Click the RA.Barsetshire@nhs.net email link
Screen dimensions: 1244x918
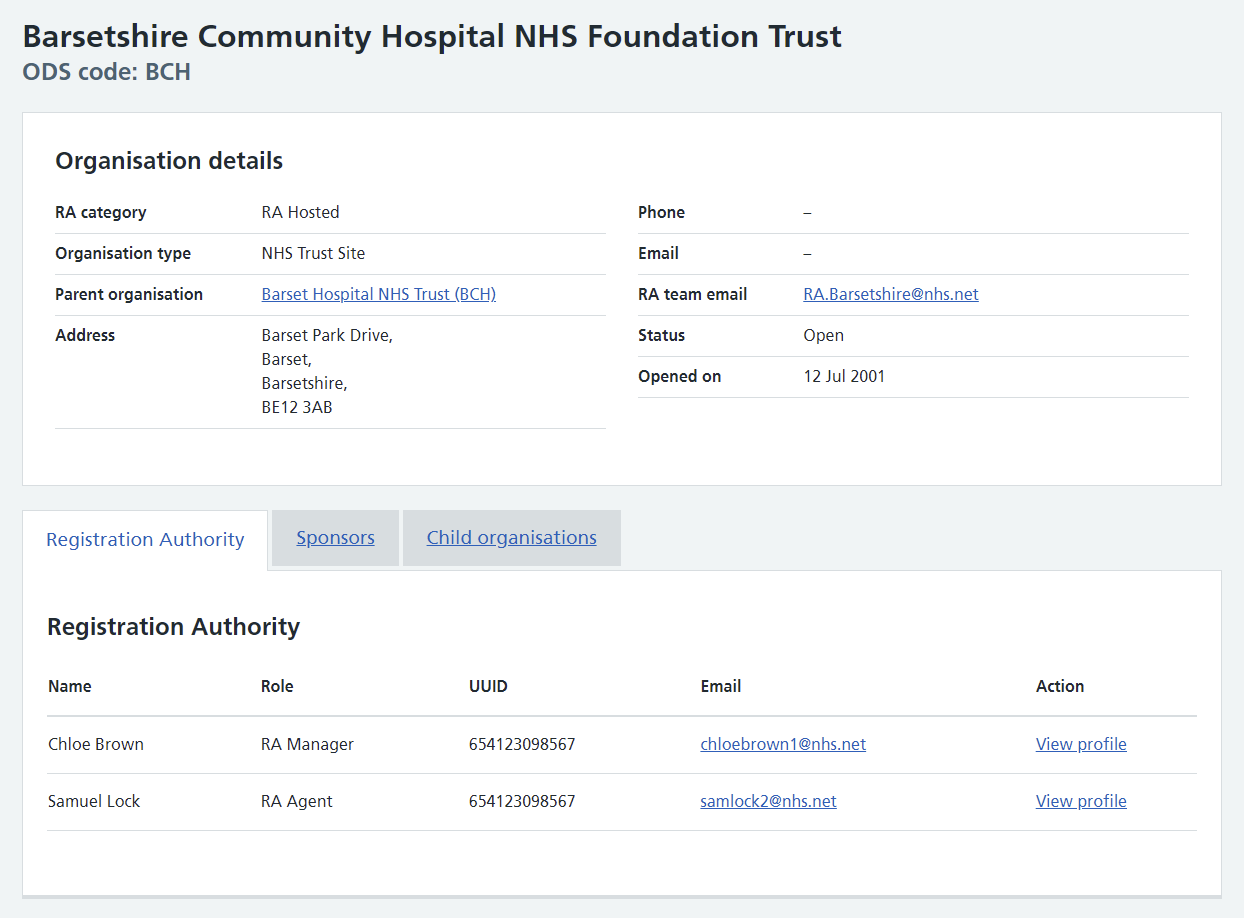(891, 294)
